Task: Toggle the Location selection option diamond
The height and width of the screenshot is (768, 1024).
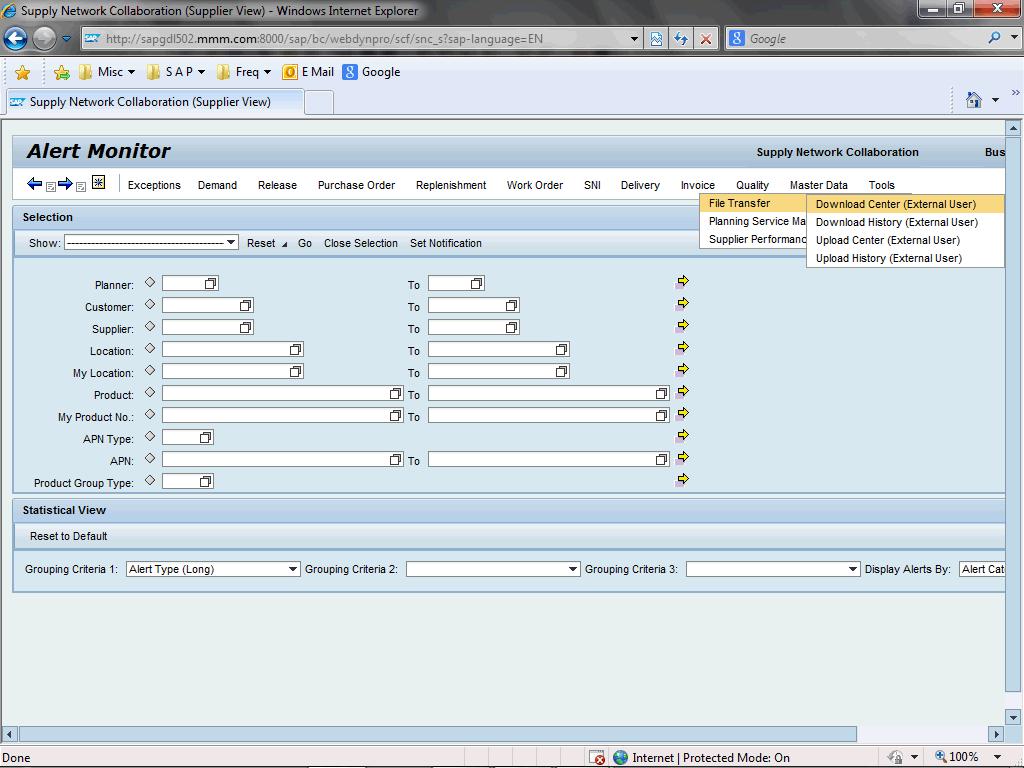Action: 150,348
